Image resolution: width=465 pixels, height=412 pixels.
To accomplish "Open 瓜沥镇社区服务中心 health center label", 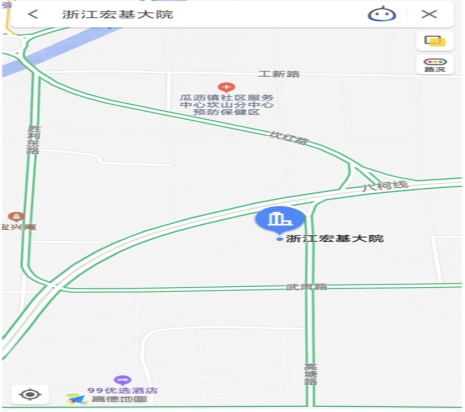I will coord(227,105).
